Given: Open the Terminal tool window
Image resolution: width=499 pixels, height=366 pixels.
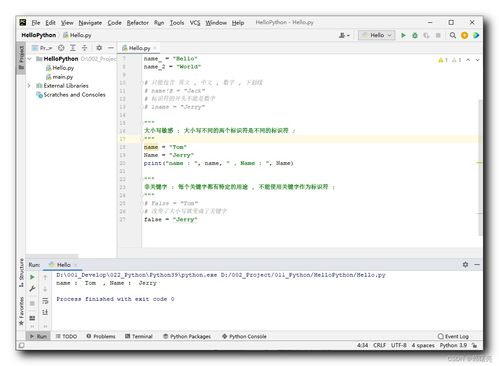Looking at the screenshot, I should click(x=139, y=336).
